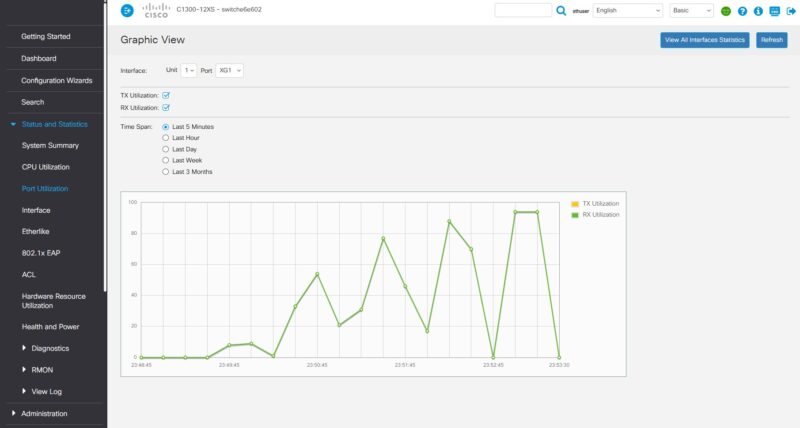The height and width of the screenshot is (428, 800).
Task: Click the RX Utilization legend swatch
Action: pyautogui.click(x=575, y=215)
